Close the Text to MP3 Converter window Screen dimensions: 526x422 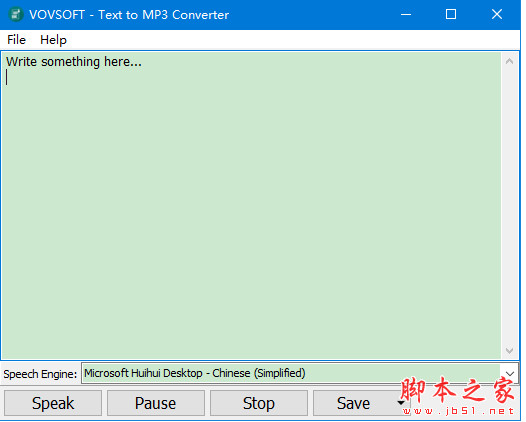(497, 14)
